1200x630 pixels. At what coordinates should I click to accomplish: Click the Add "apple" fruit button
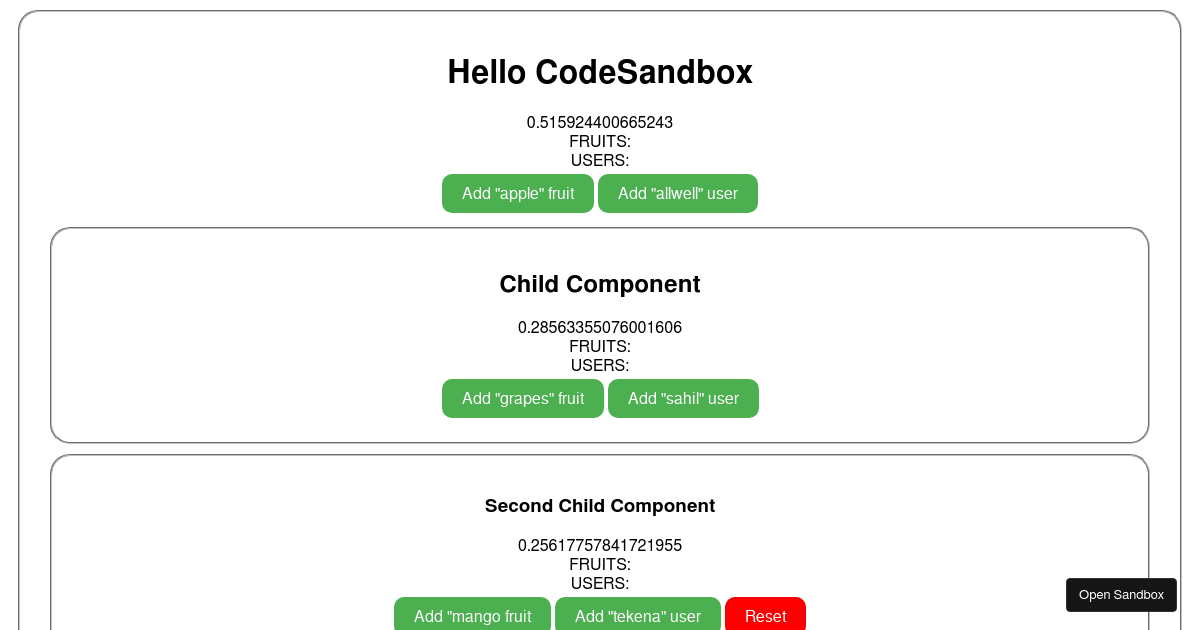point(518,193)
